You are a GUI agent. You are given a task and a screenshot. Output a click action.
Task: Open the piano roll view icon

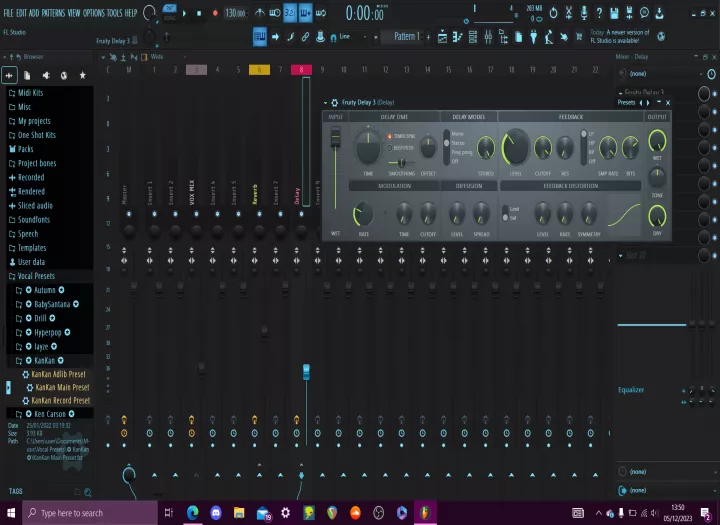(x=457, y=37)
